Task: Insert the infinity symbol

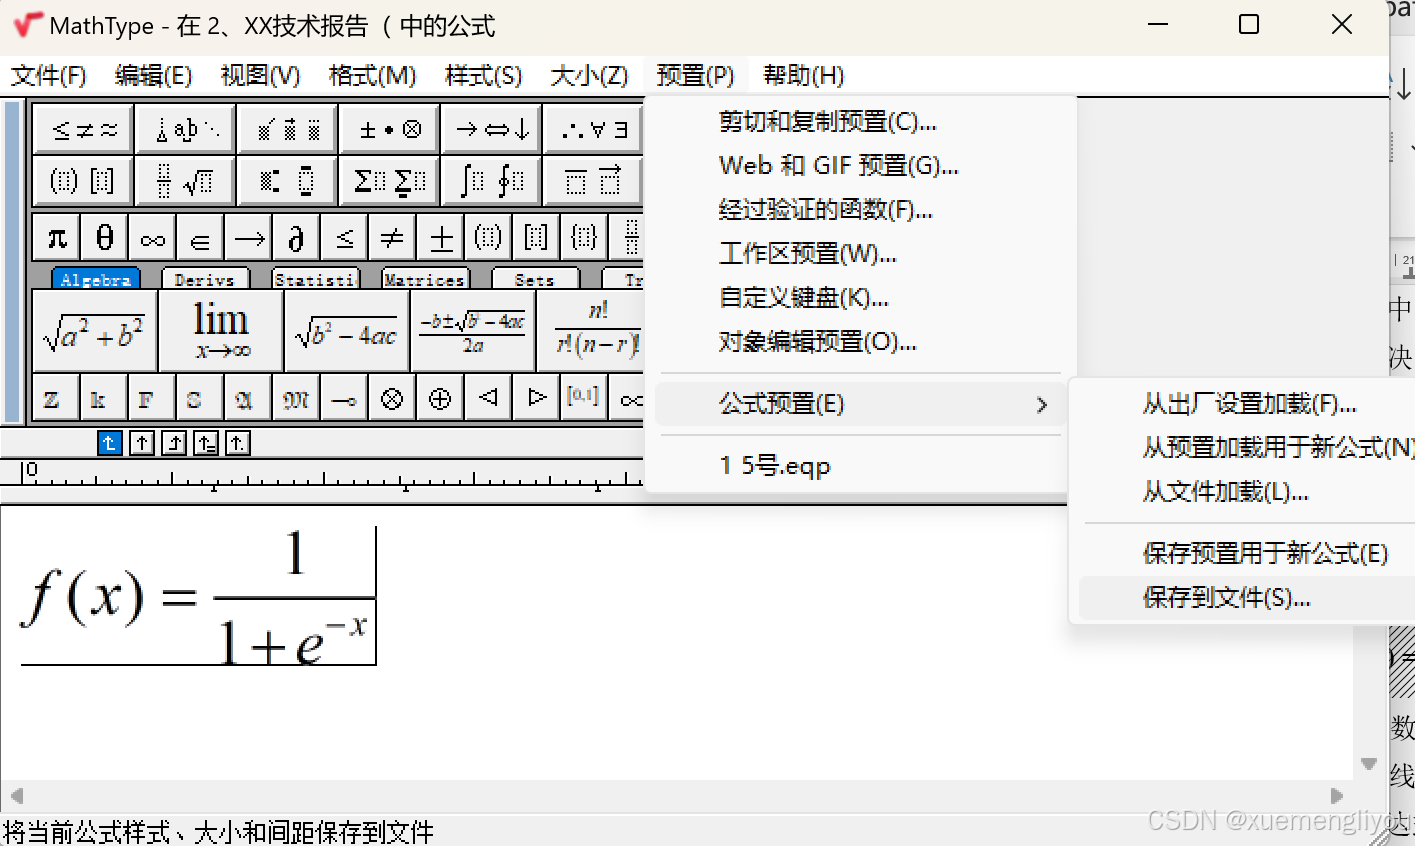Action: [x=151, y=237]
